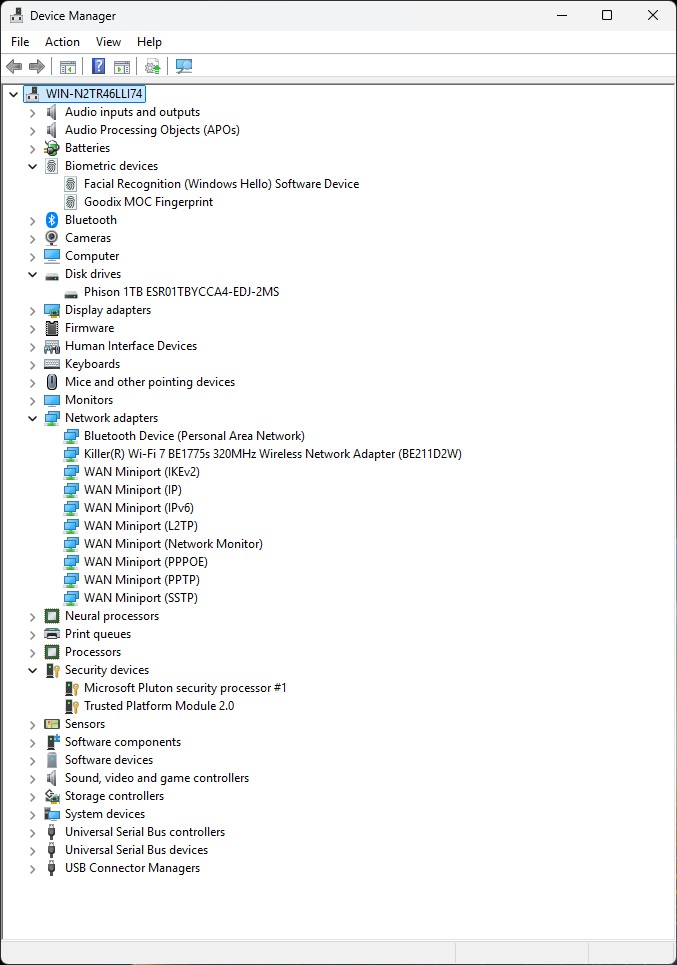Click the Cameras webcam icon
The image size is (677, 965).
[52, 238]
